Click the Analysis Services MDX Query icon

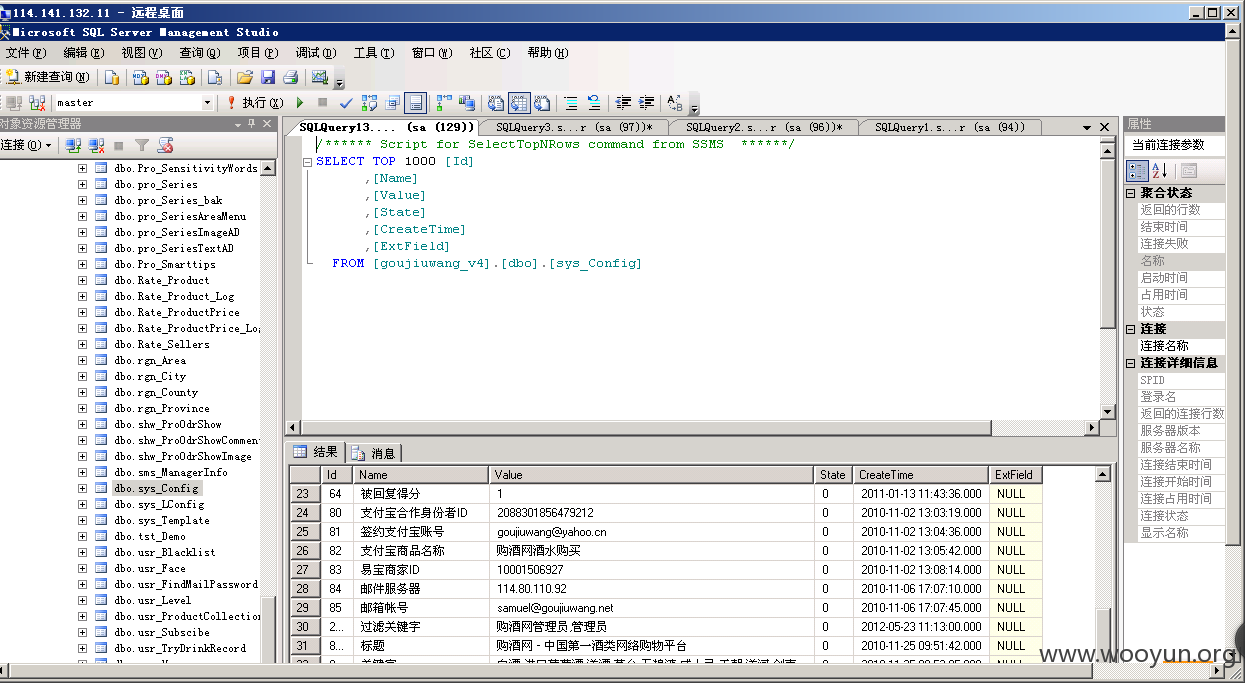[x=139, y=77]
